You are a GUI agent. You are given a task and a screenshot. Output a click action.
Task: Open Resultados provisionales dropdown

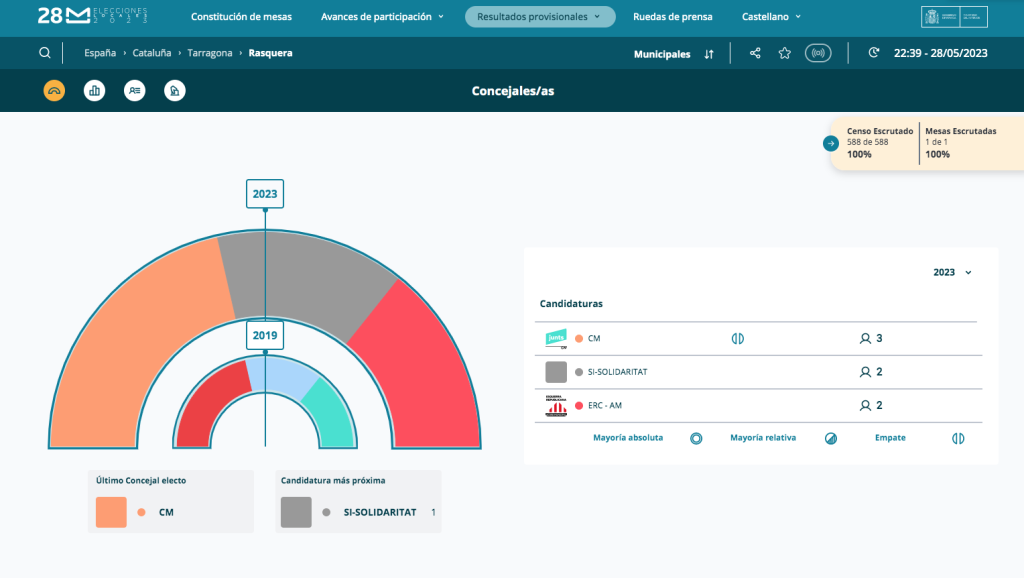(540, 17)
